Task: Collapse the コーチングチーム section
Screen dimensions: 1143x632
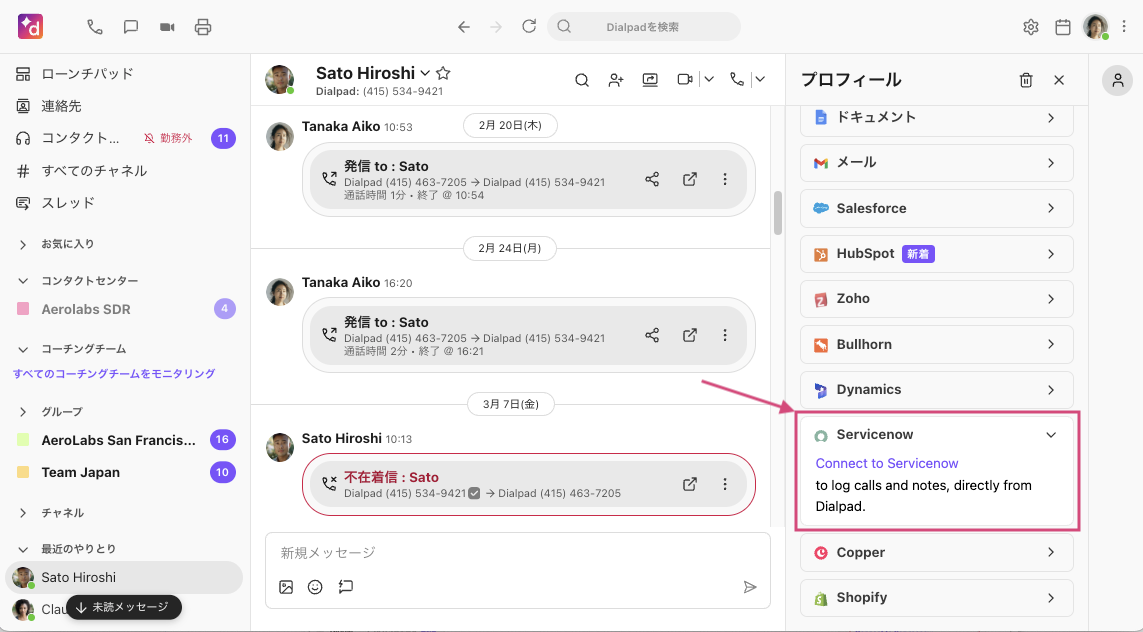Action: [x=23, y=349]
